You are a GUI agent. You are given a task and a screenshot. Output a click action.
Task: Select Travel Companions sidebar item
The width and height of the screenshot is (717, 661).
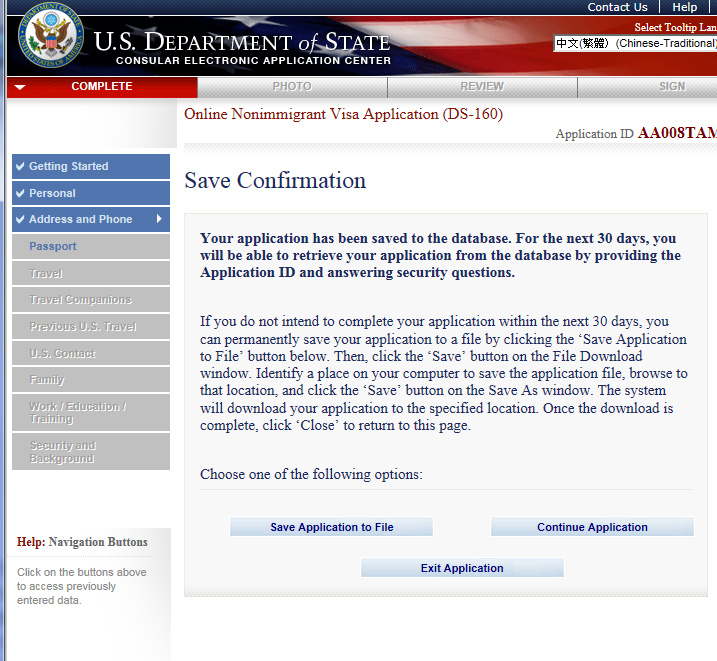pos(91,299)
